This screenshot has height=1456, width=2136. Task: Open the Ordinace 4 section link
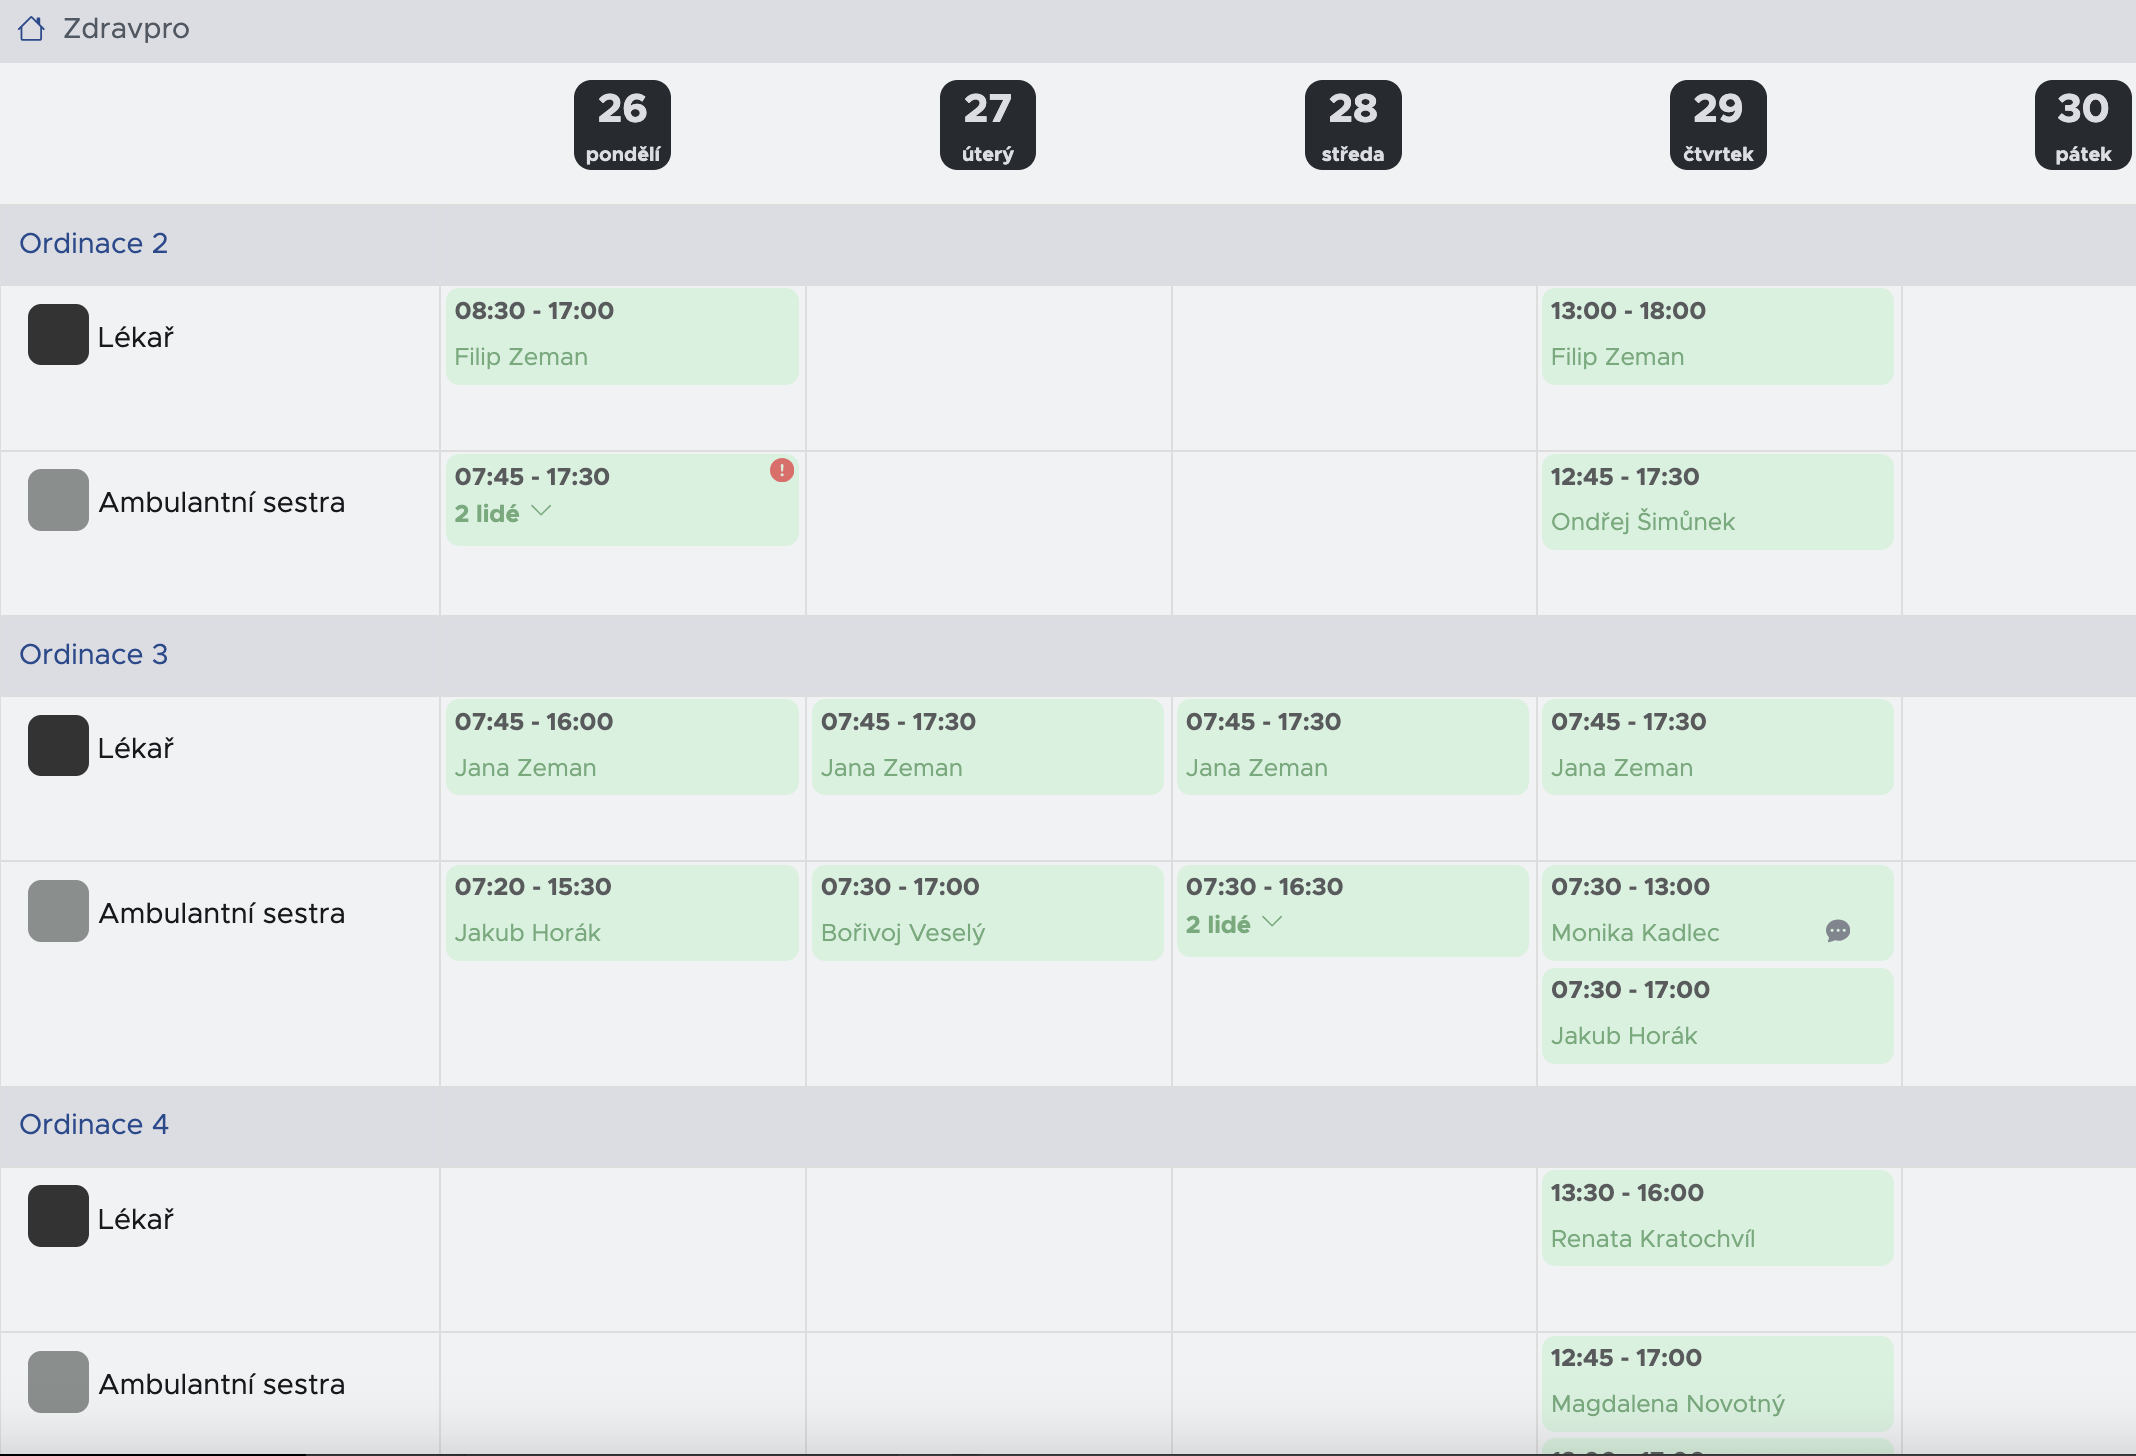(x=94, y=1124)
